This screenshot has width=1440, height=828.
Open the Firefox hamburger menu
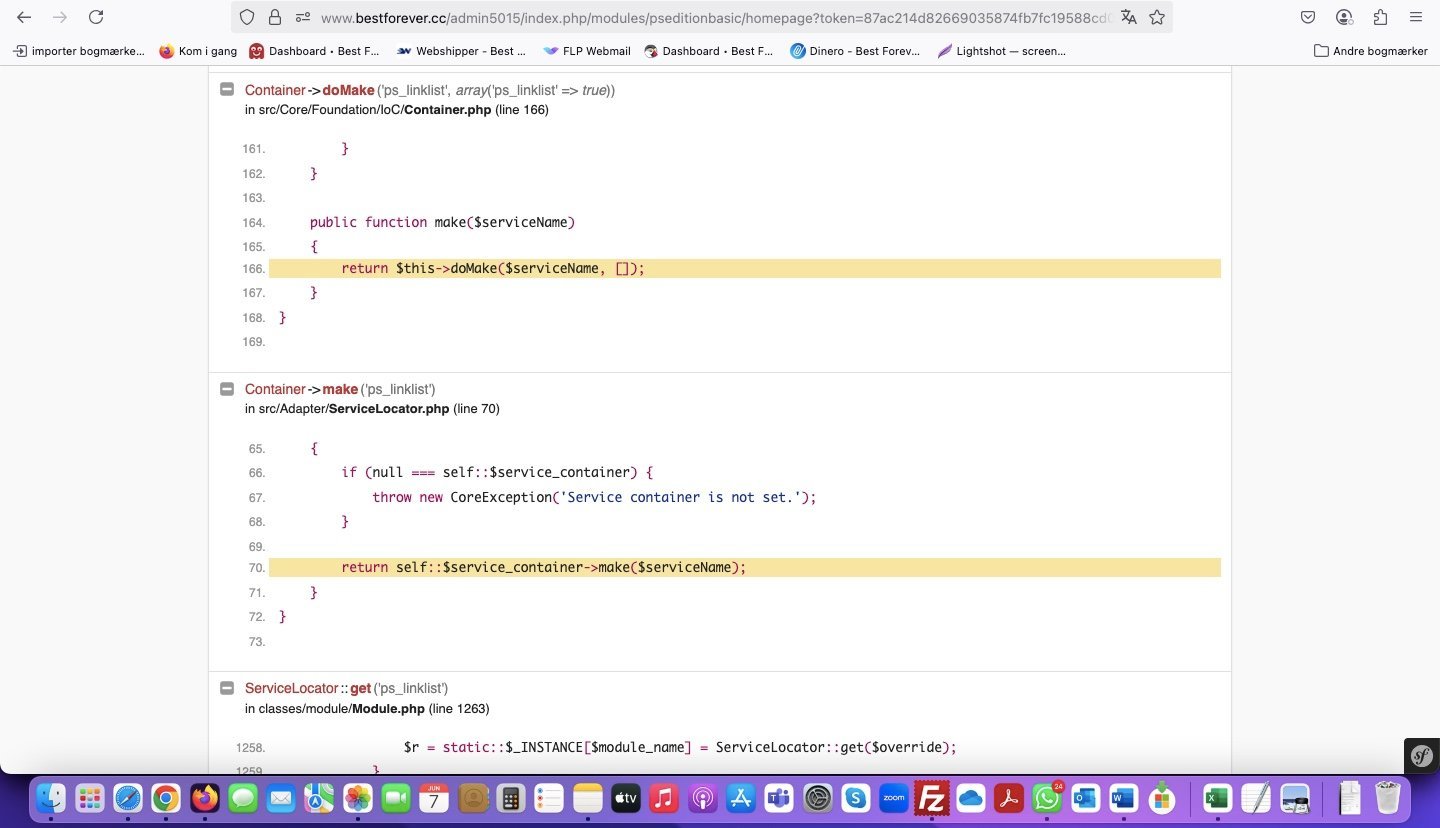tap(1415, 17)
